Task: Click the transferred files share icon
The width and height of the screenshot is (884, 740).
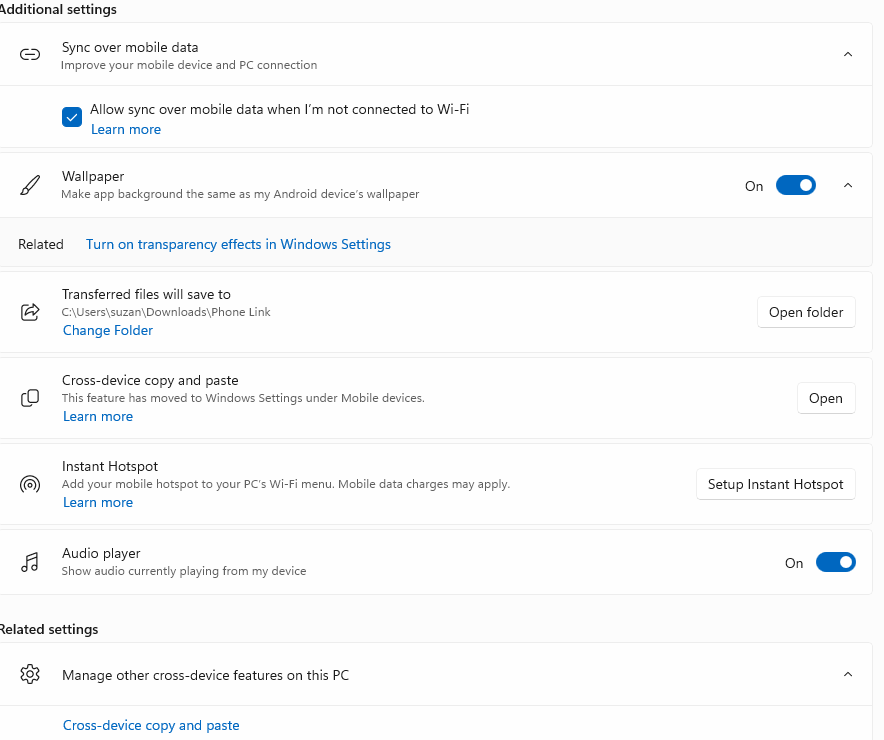Action: click(30, 312)
